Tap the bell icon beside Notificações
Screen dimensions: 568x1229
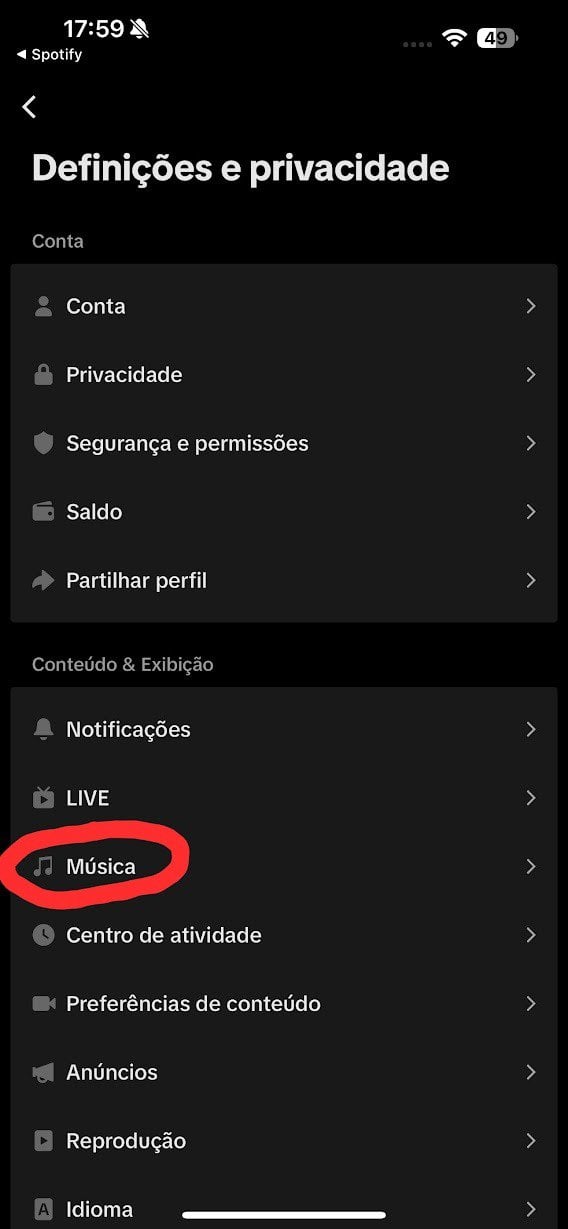pyautogui.click(x=43, y=729)
